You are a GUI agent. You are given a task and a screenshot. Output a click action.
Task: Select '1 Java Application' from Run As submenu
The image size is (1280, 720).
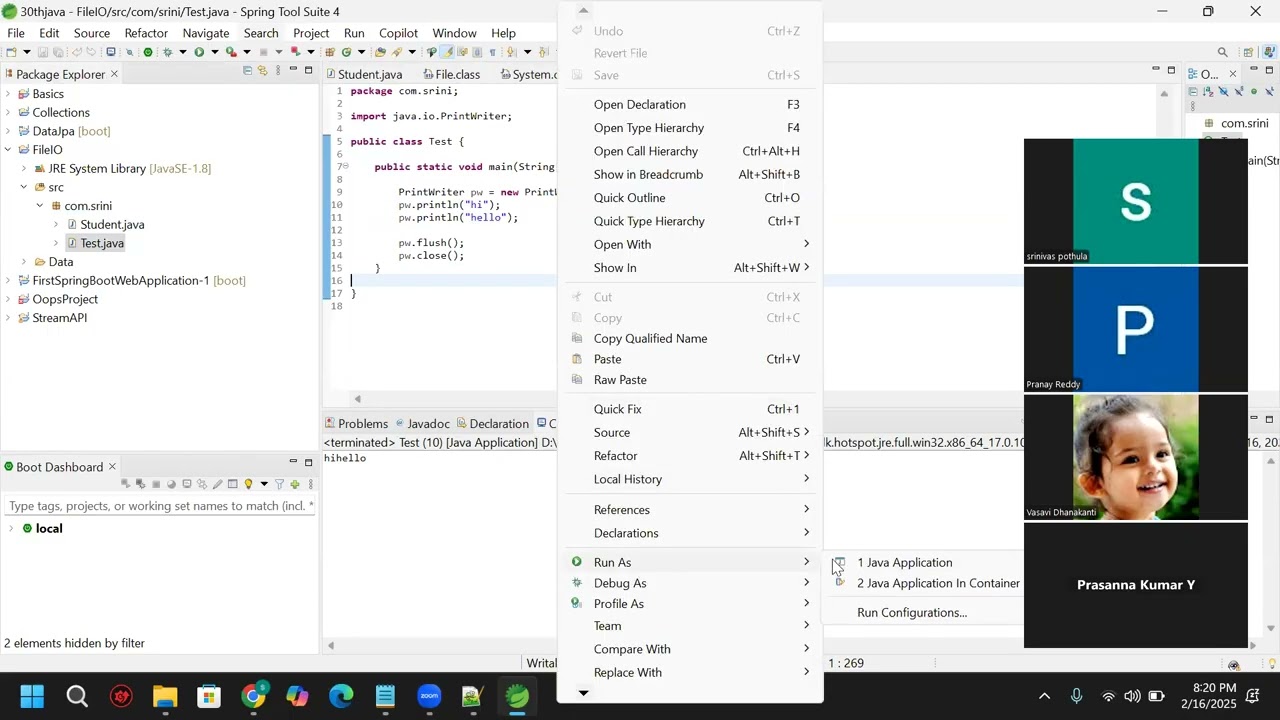coord(904,563)
